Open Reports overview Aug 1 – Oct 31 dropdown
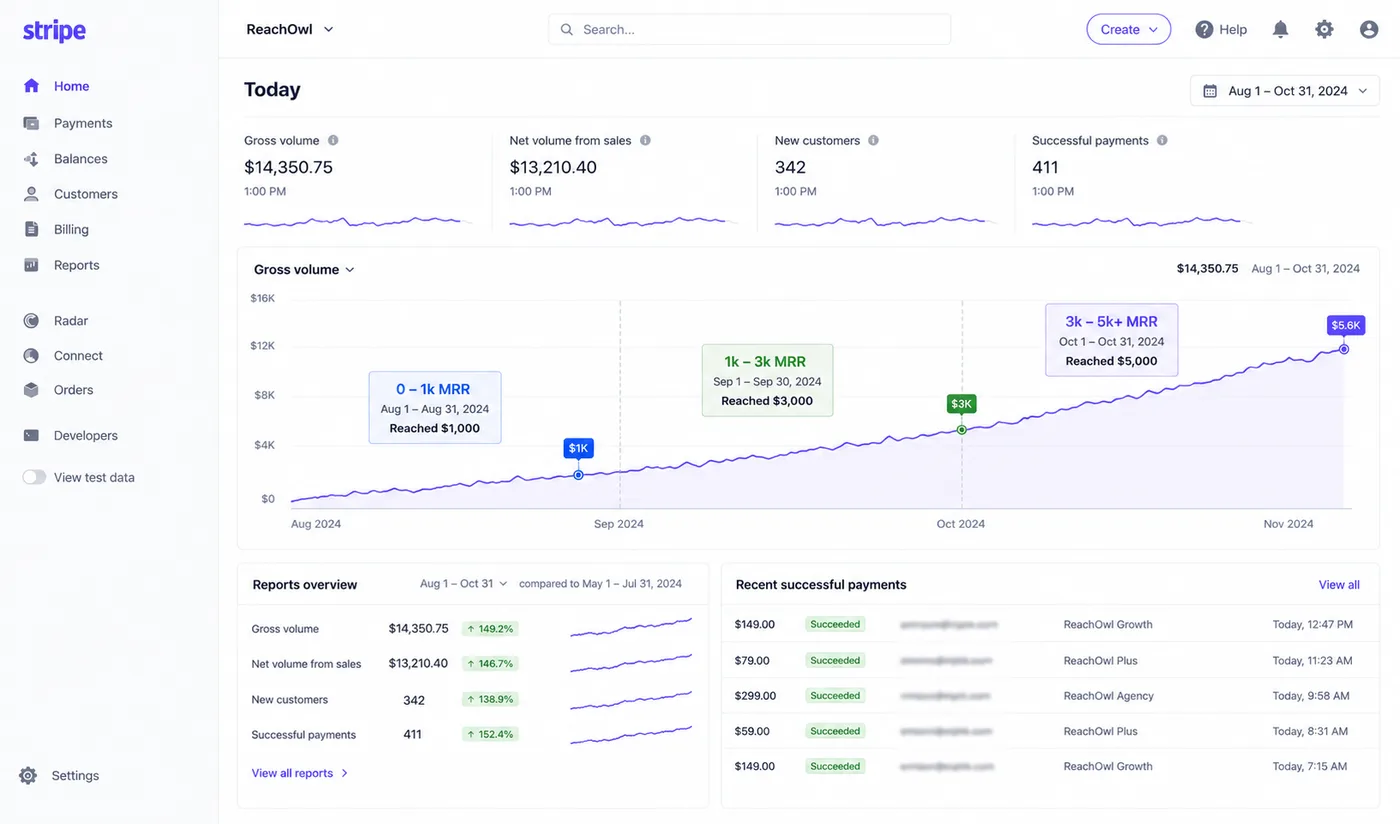The width and height of the screenshot is (1400, 824). pyautogui.click(x=464, y=584)
